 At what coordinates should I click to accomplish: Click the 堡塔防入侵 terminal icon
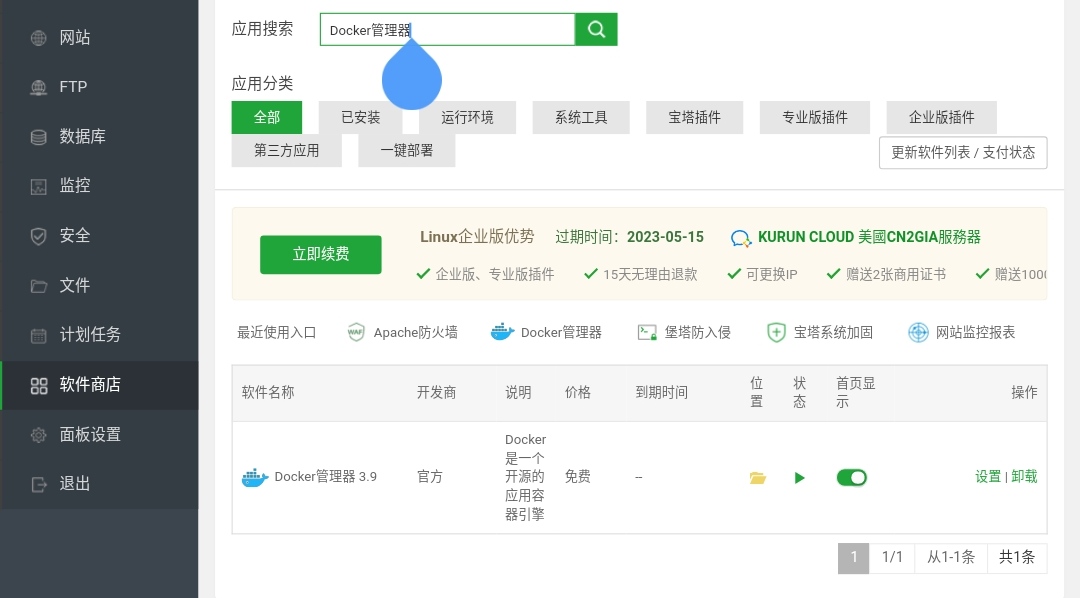pyautogui.click(x=647, y=333)
